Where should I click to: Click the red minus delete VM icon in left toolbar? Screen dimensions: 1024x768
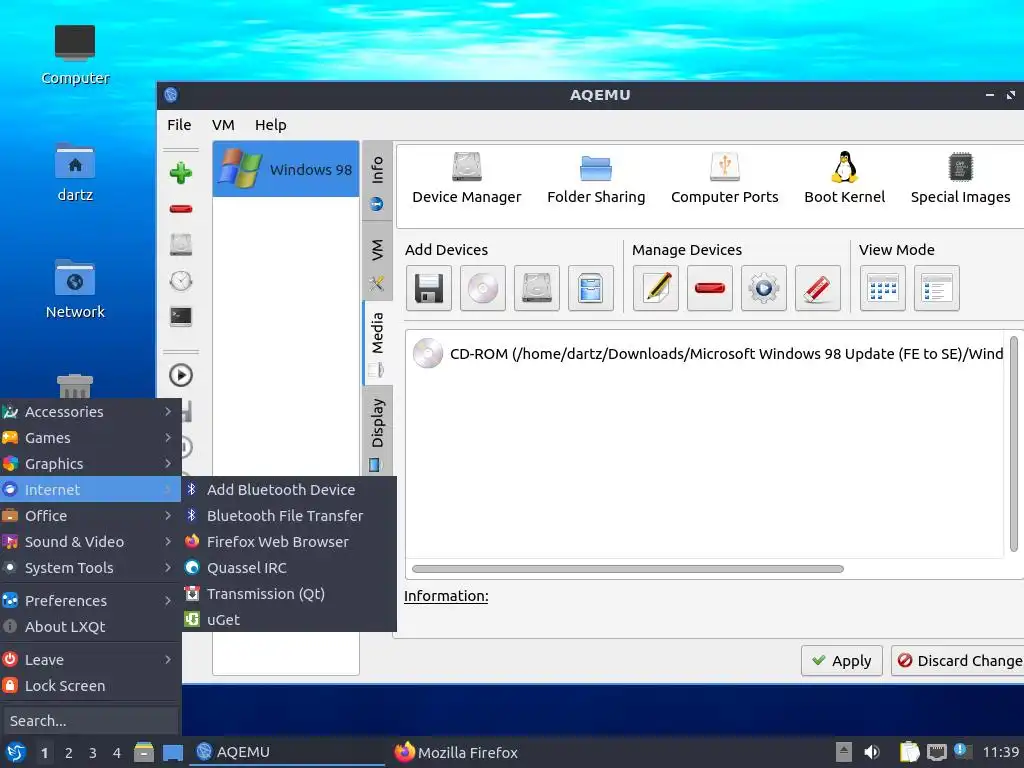(181, 209)
